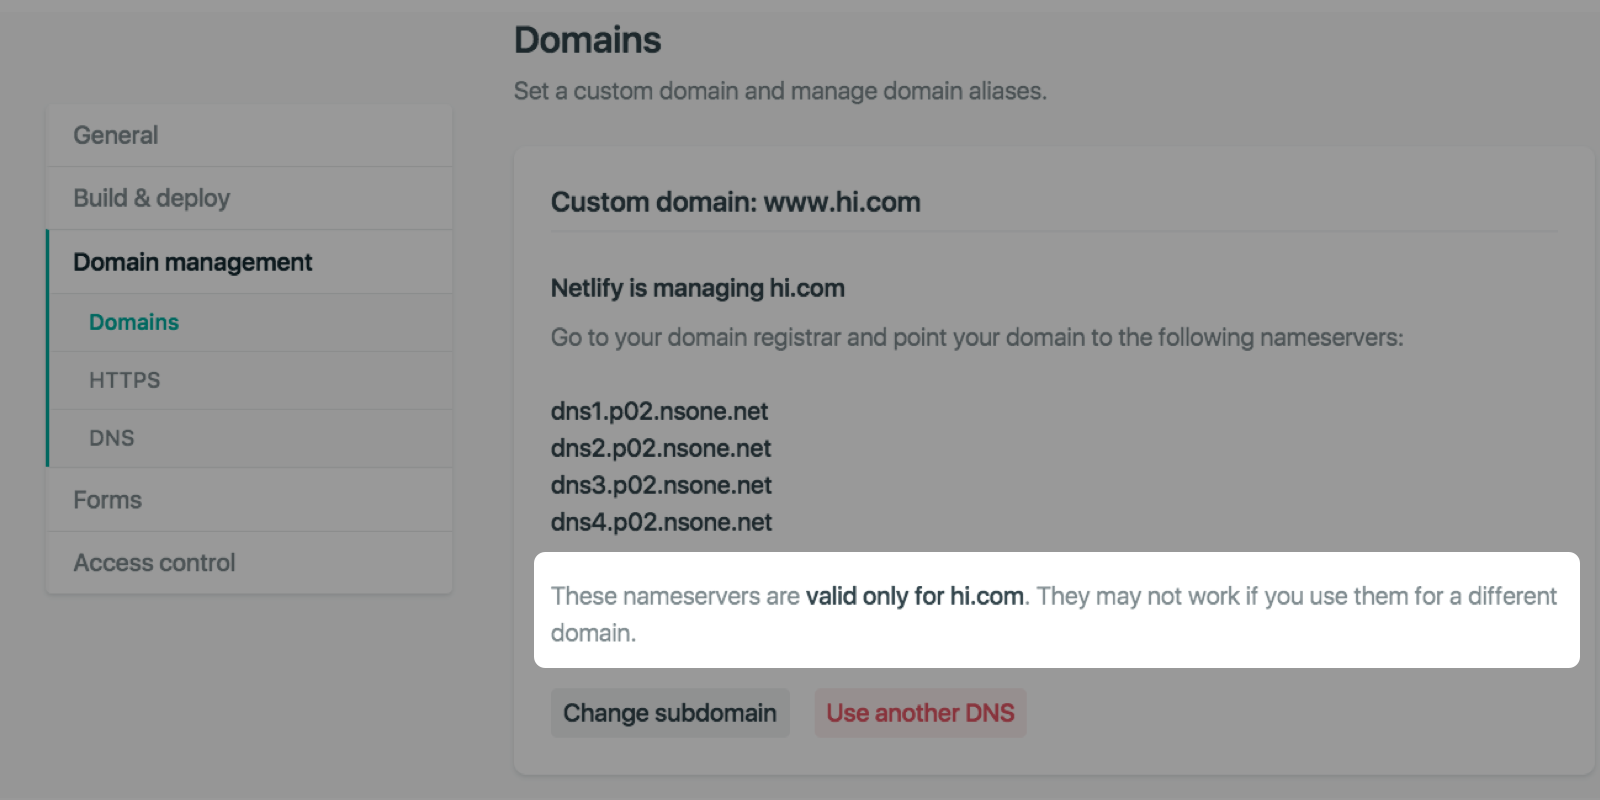
Task: Open the Domains sub-item in sidebar
Action: click(134, 322)
